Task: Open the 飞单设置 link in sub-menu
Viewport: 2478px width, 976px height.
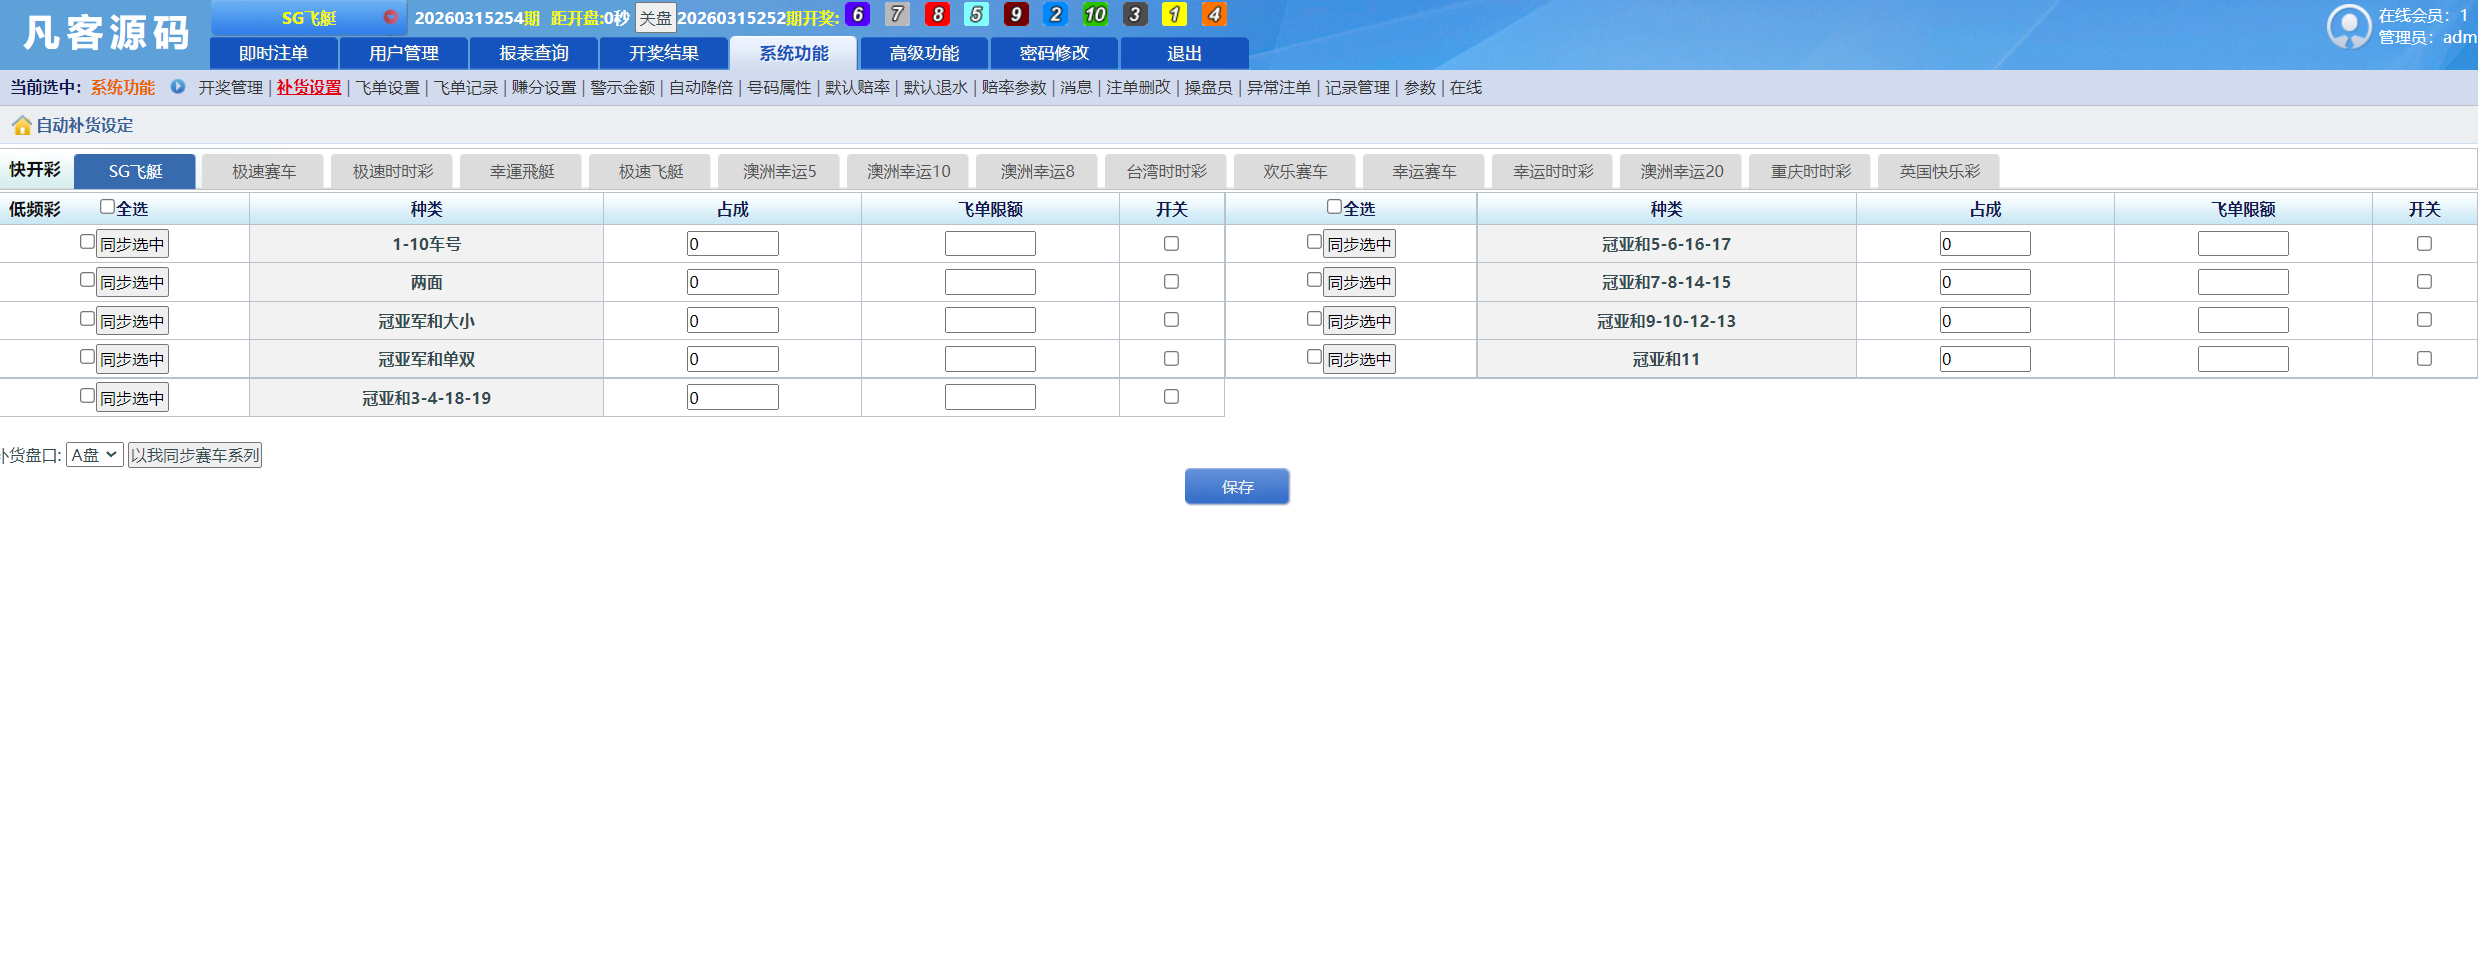Action: [x=387, y=87]
